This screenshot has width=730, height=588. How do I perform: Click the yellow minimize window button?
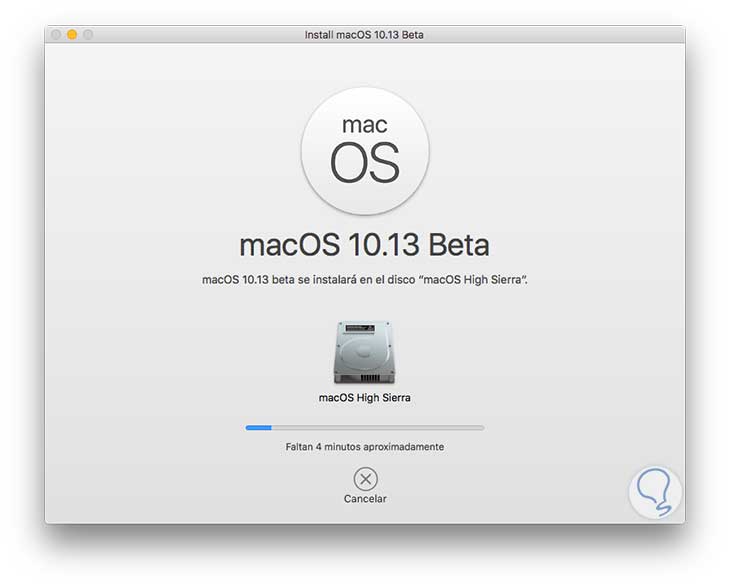(x=72, y=34)
